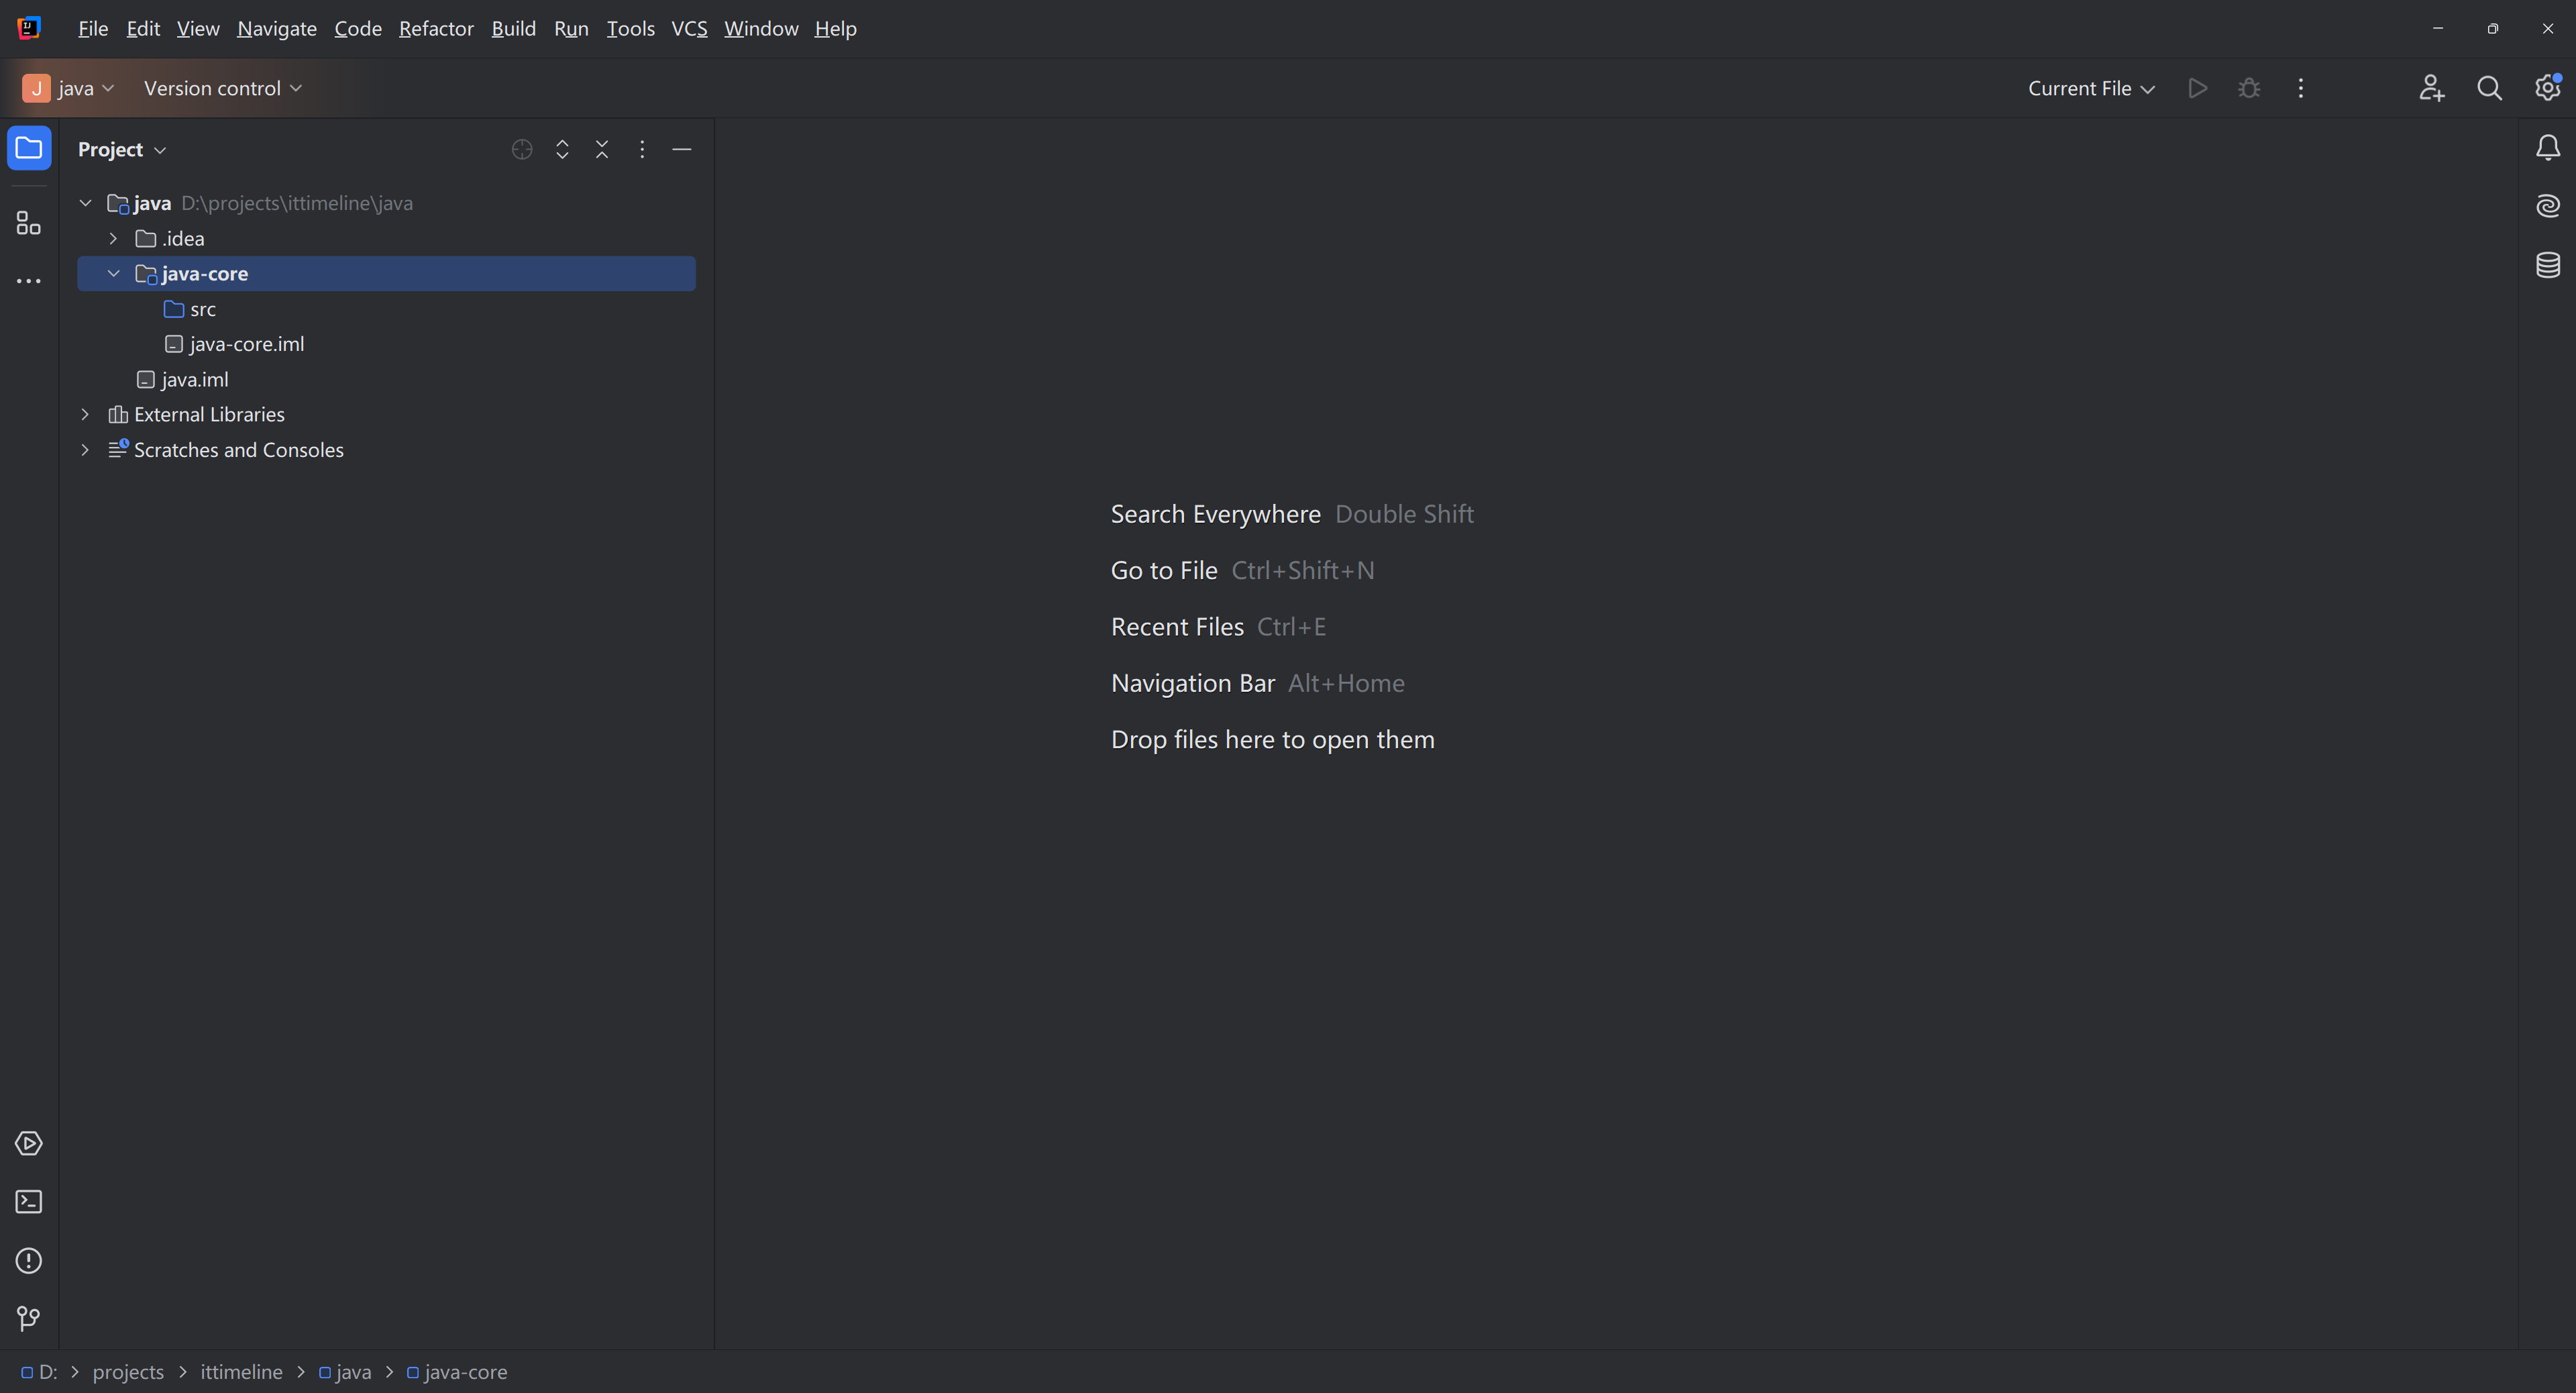Screen dimensions: 2576x1393
Task: Collapse all nodes in Project tree
Action: click(602, 149)
